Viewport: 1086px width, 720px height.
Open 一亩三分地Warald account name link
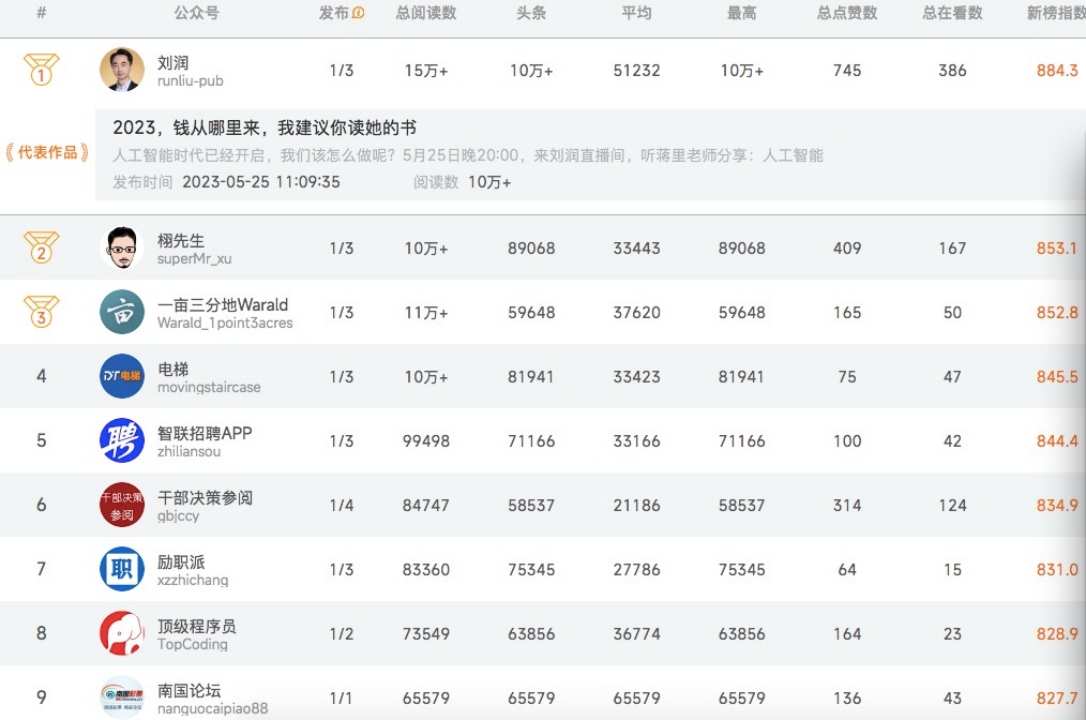click(x=222, y=305)
